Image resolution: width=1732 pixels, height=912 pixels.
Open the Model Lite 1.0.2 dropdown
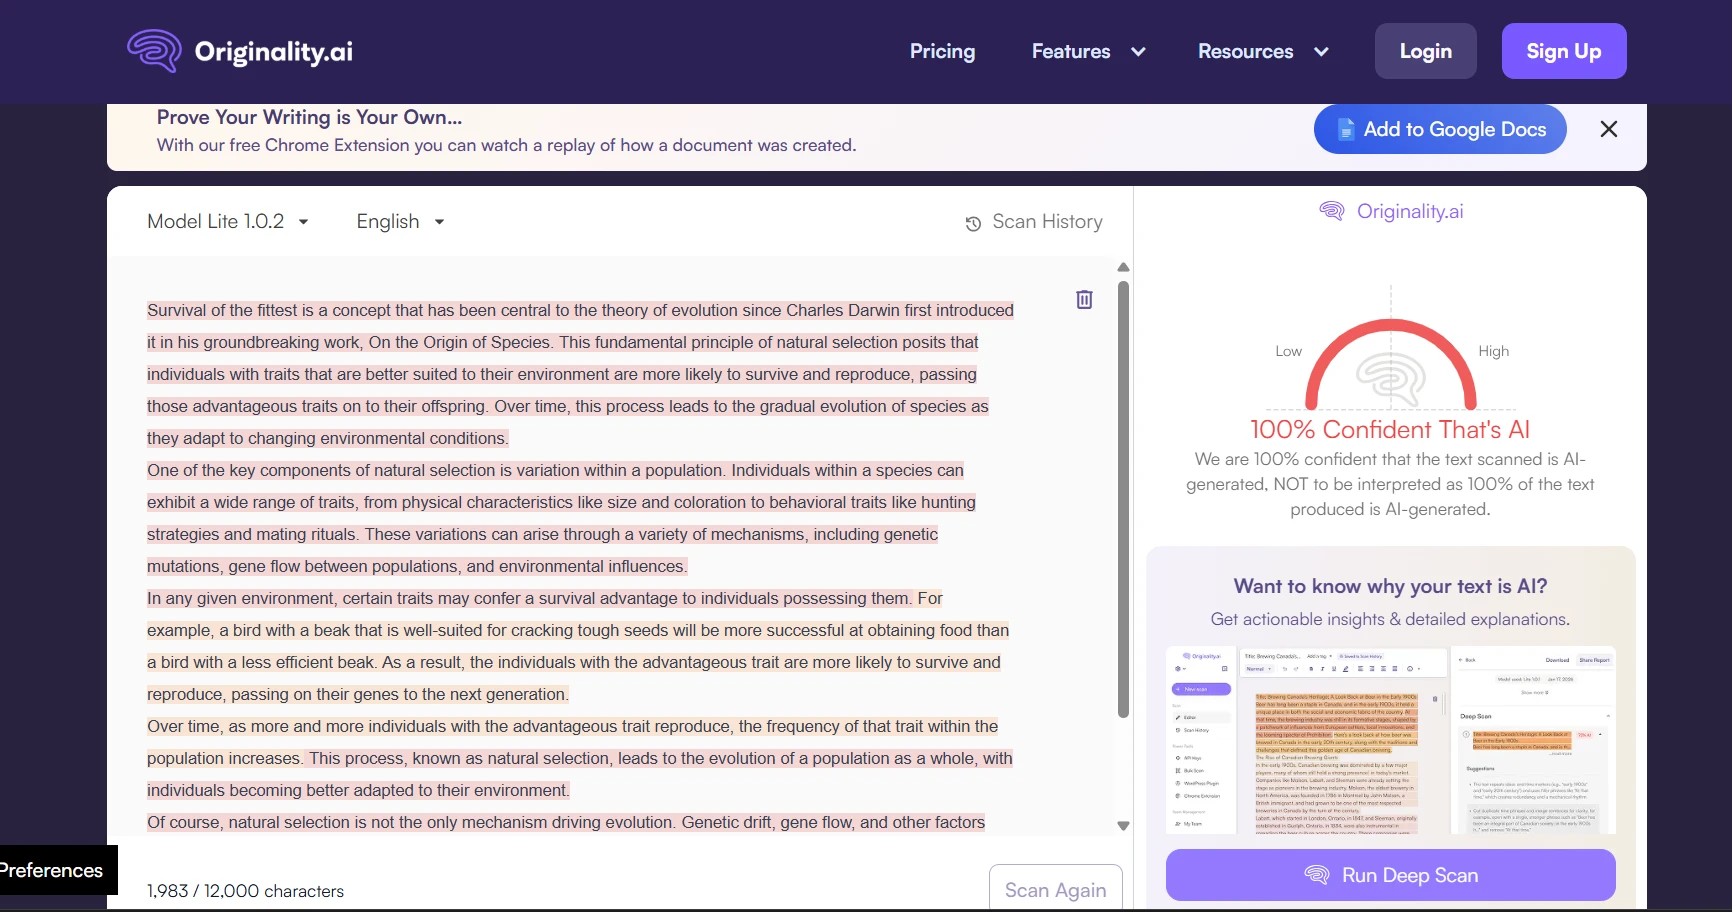tap(227, 221)
